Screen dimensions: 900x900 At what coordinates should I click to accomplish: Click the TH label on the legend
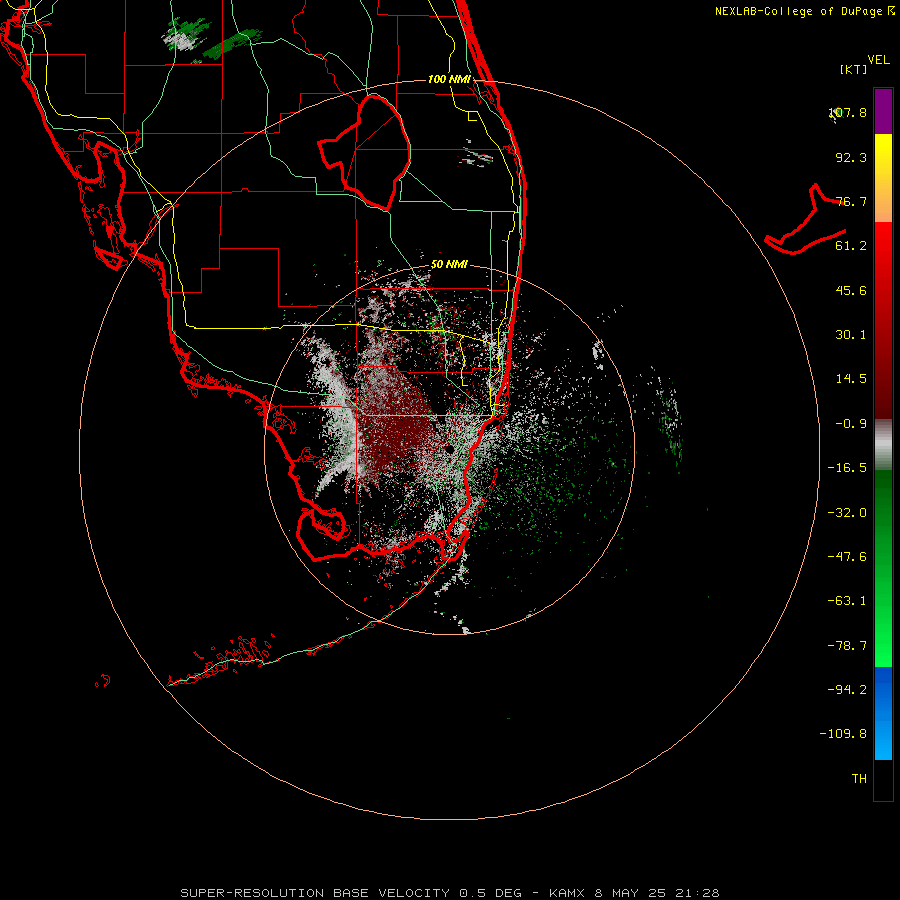pos(859,779)
